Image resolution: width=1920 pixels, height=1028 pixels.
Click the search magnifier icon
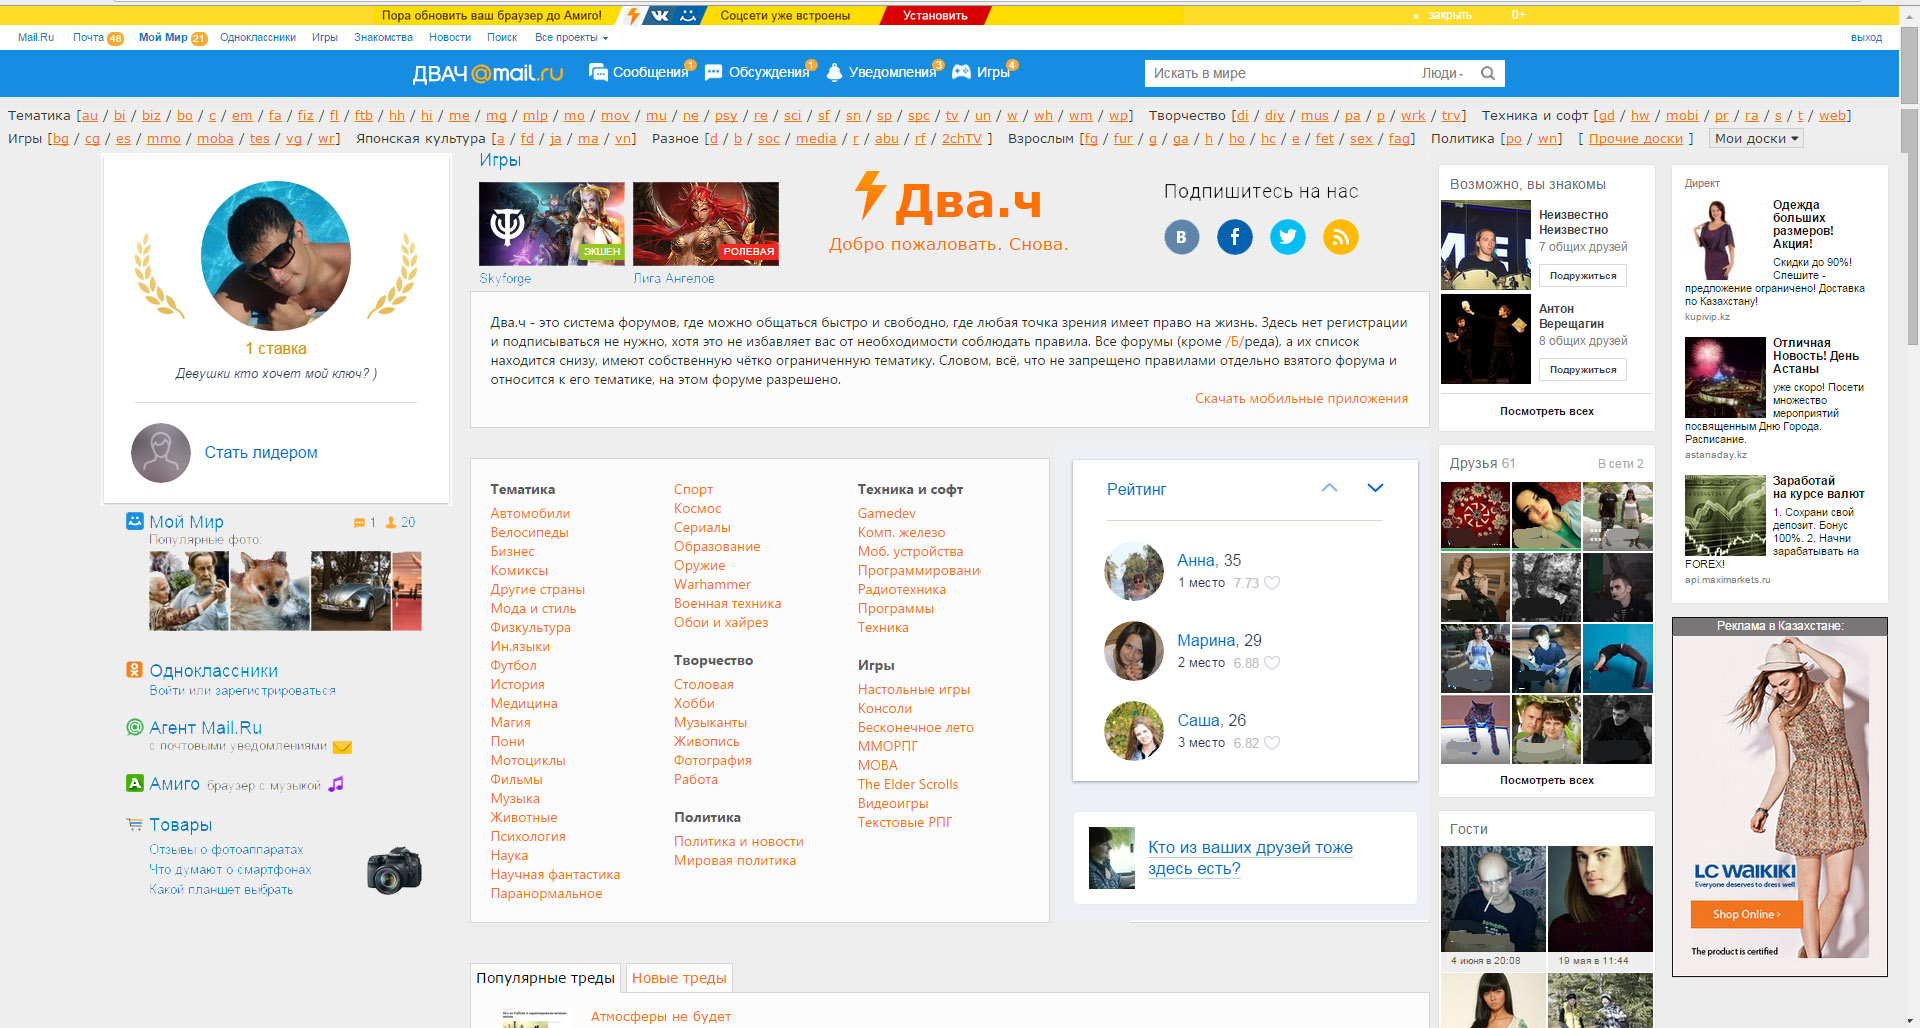(x=1488, y=73)
